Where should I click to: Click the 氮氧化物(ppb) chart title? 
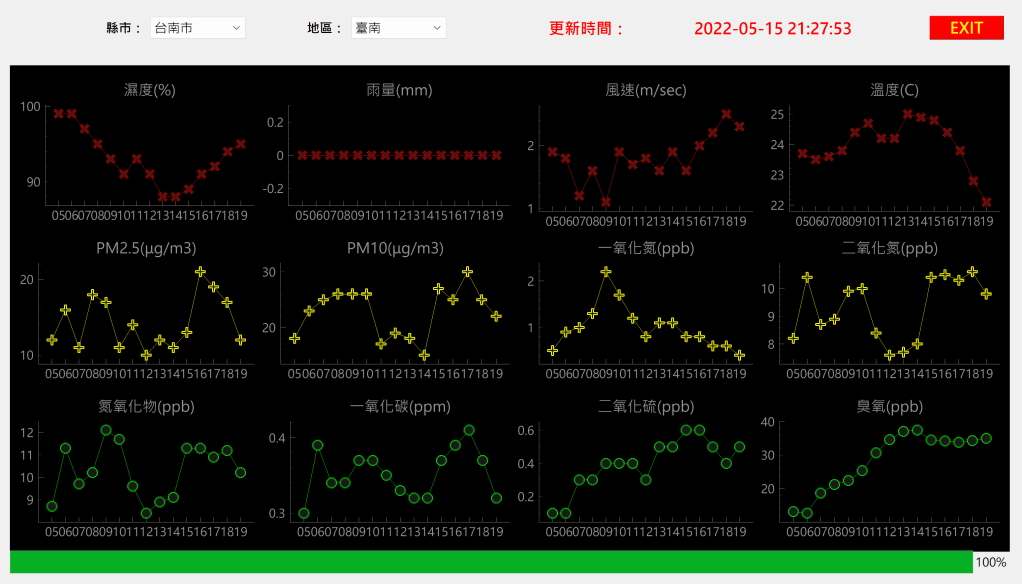pyautogui.click(x=146, y=407)
